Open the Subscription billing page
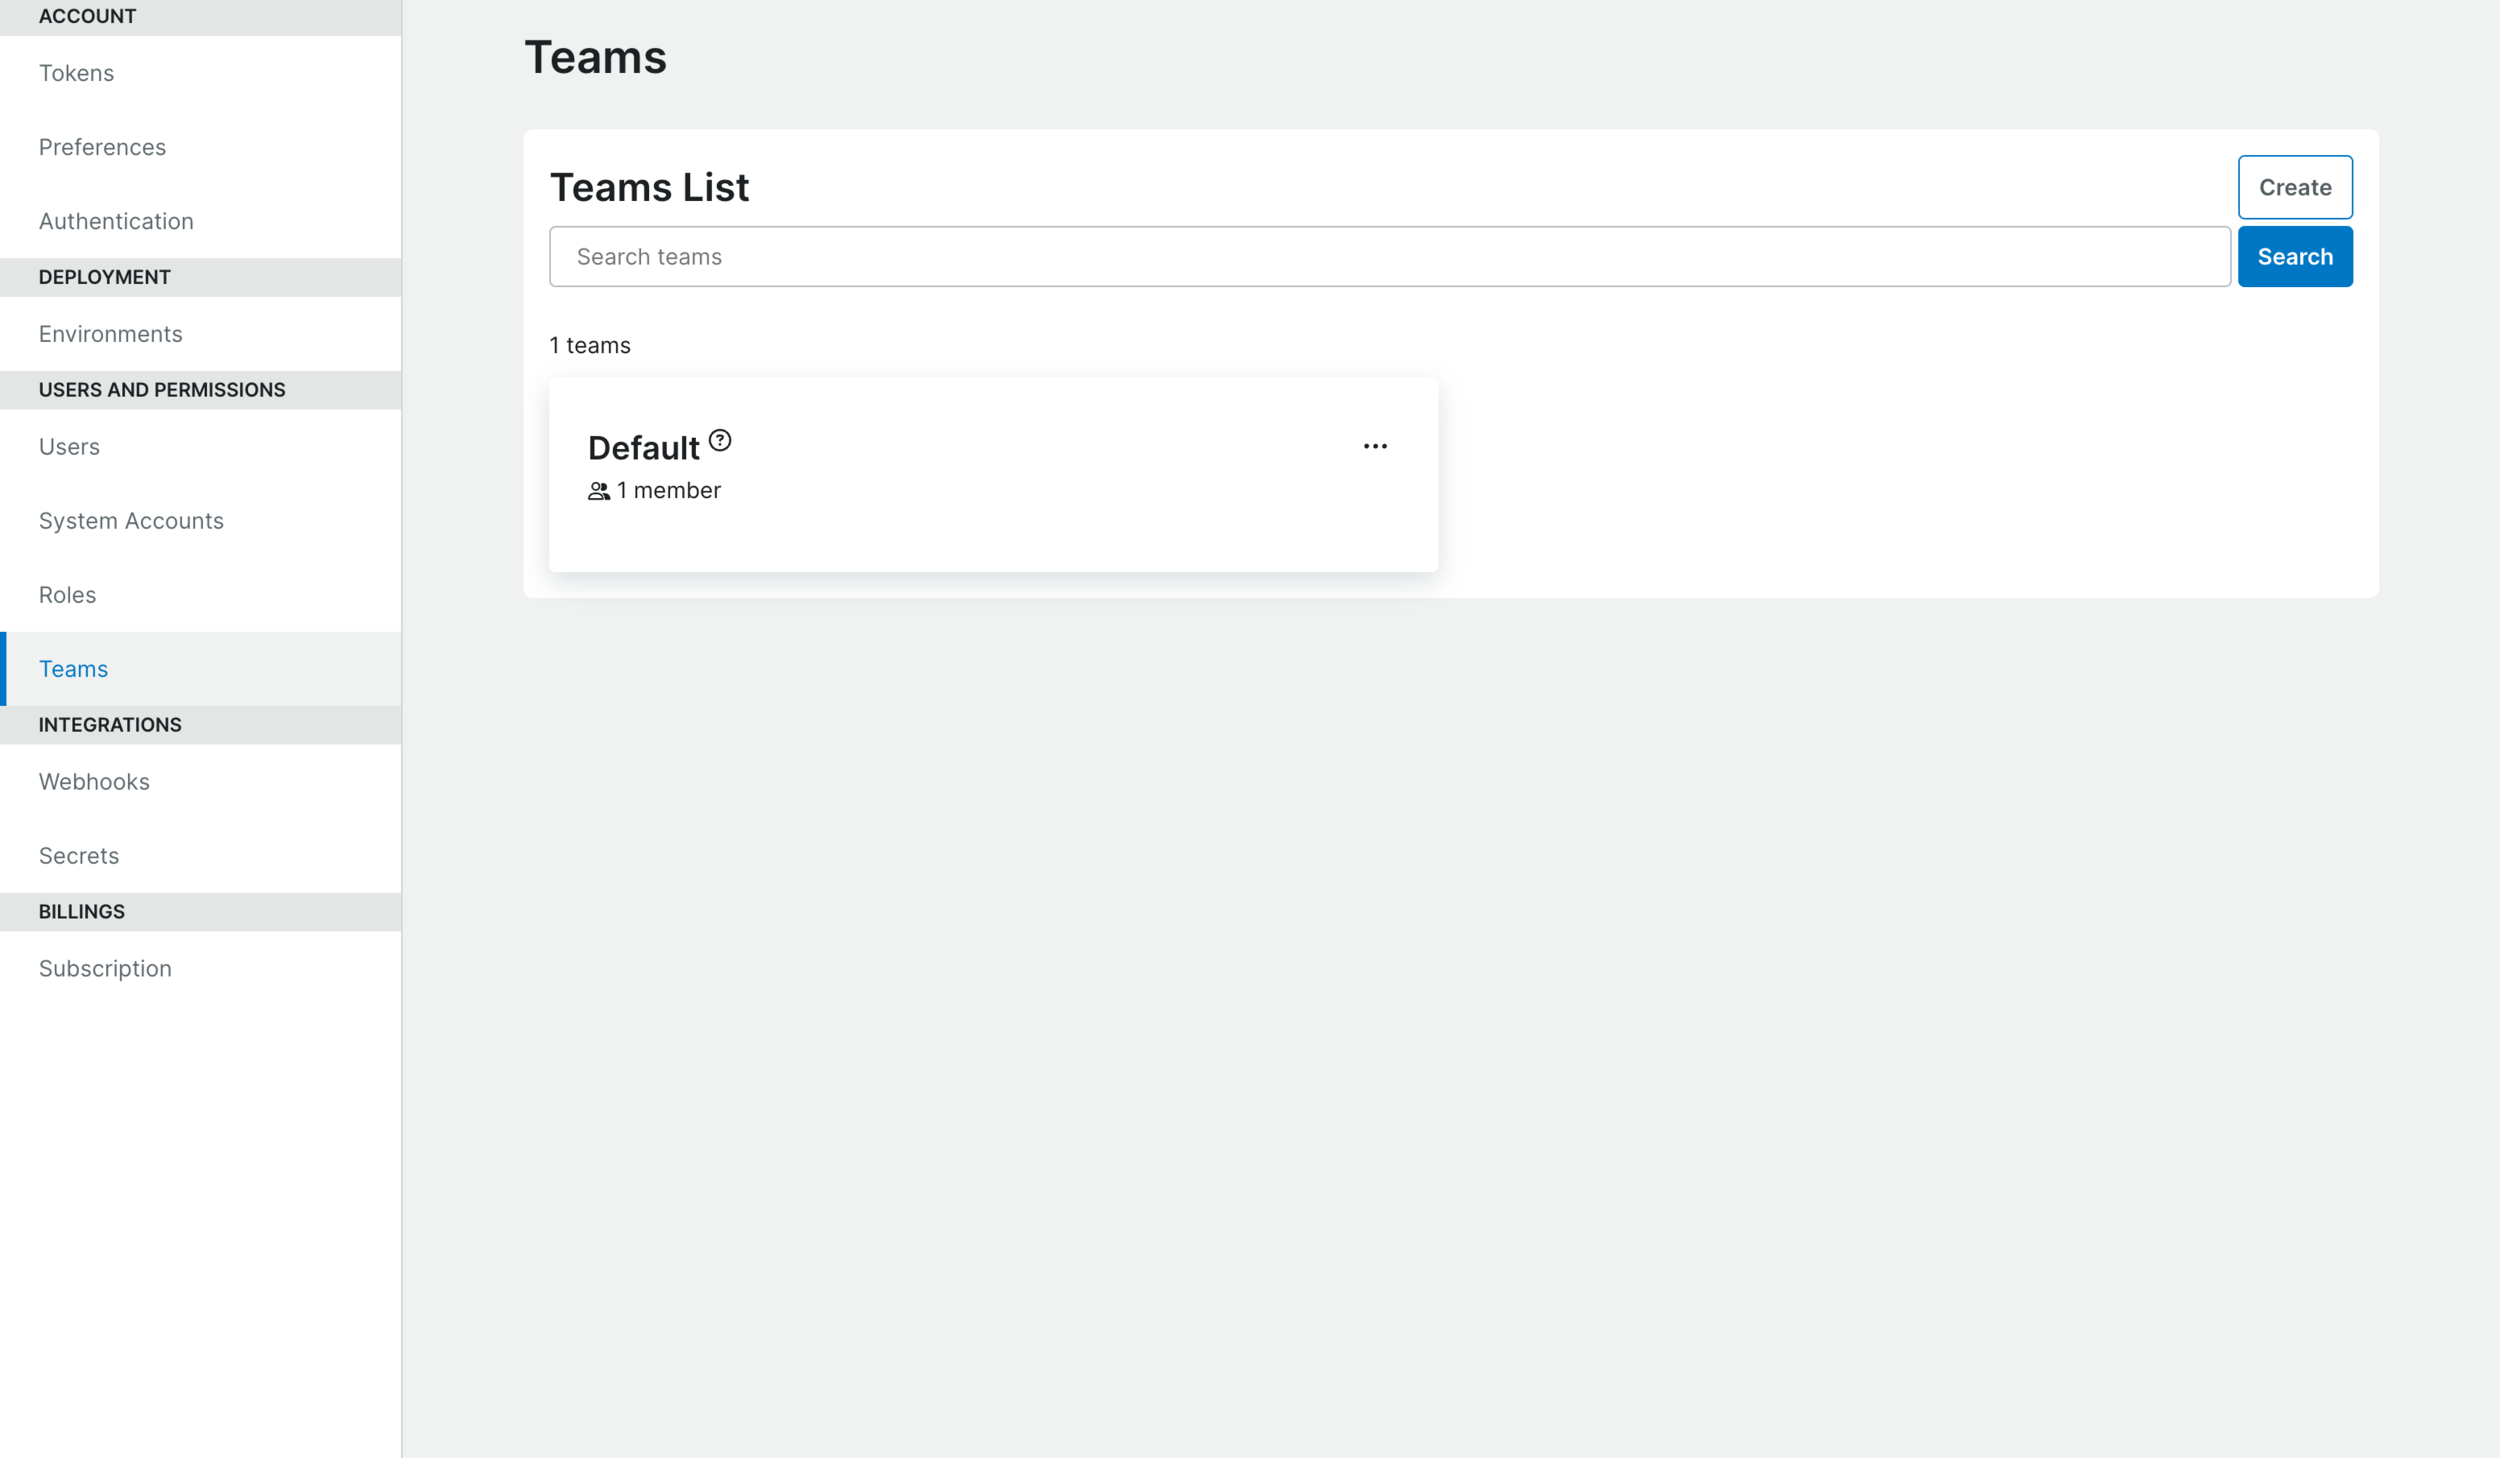The height and width of the screenshot is (1458, 2500). (105, 967)
